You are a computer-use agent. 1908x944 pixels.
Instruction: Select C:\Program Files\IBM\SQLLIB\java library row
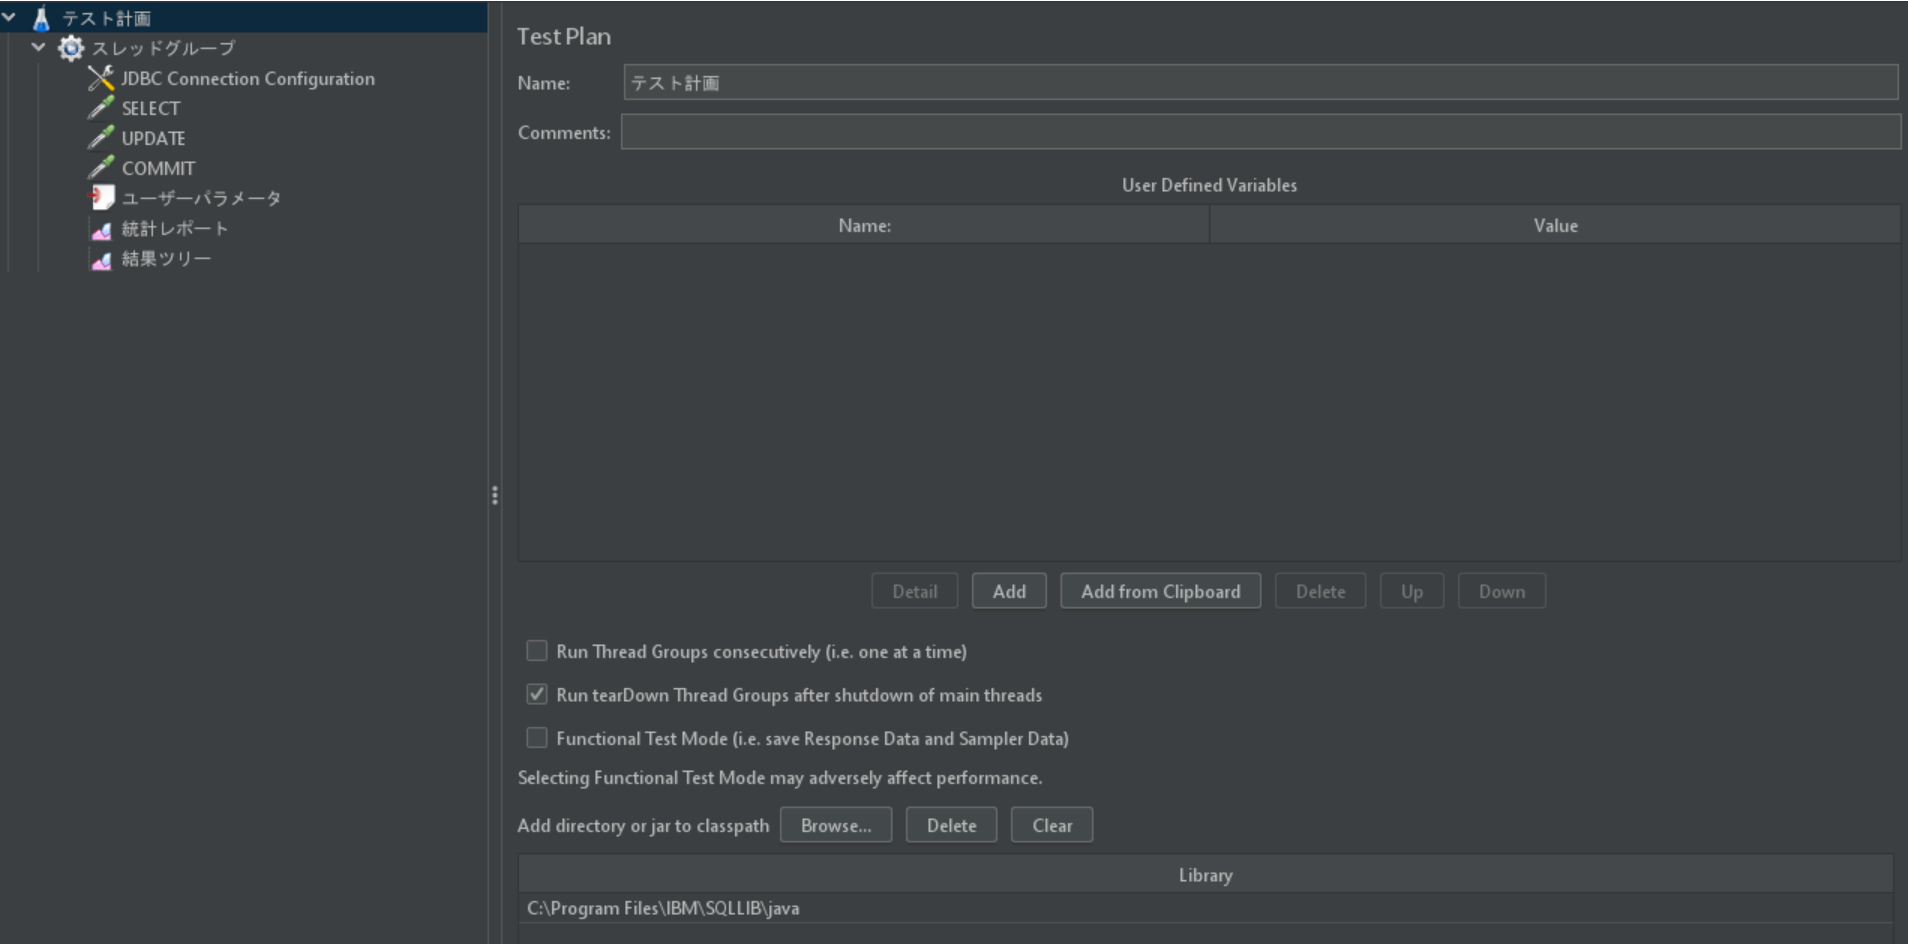point(1205,908)
